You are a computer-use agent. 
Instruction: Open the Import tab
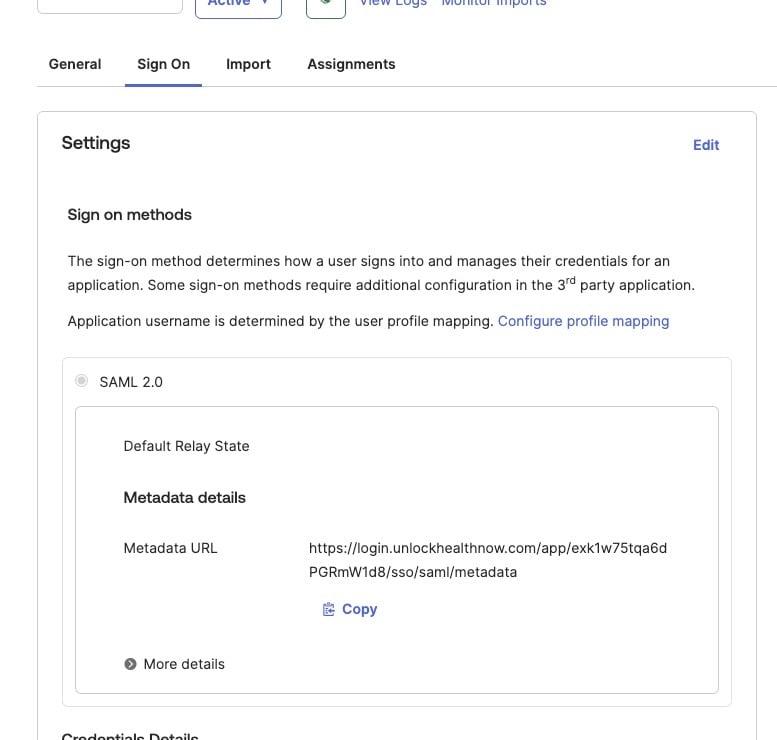tap(248, 64)
